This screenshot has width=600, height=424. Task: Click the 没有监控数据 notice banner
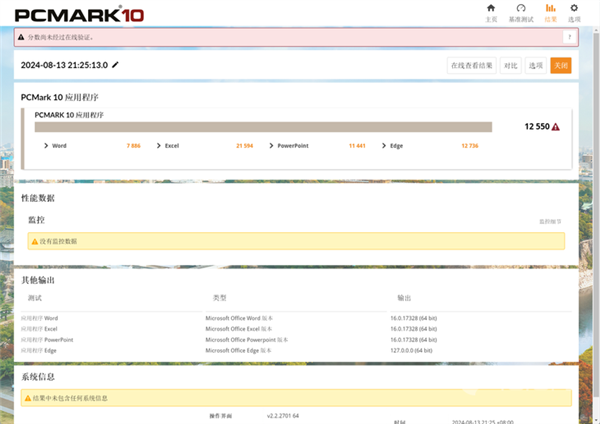pyautogui.click(x=294, y=241)
